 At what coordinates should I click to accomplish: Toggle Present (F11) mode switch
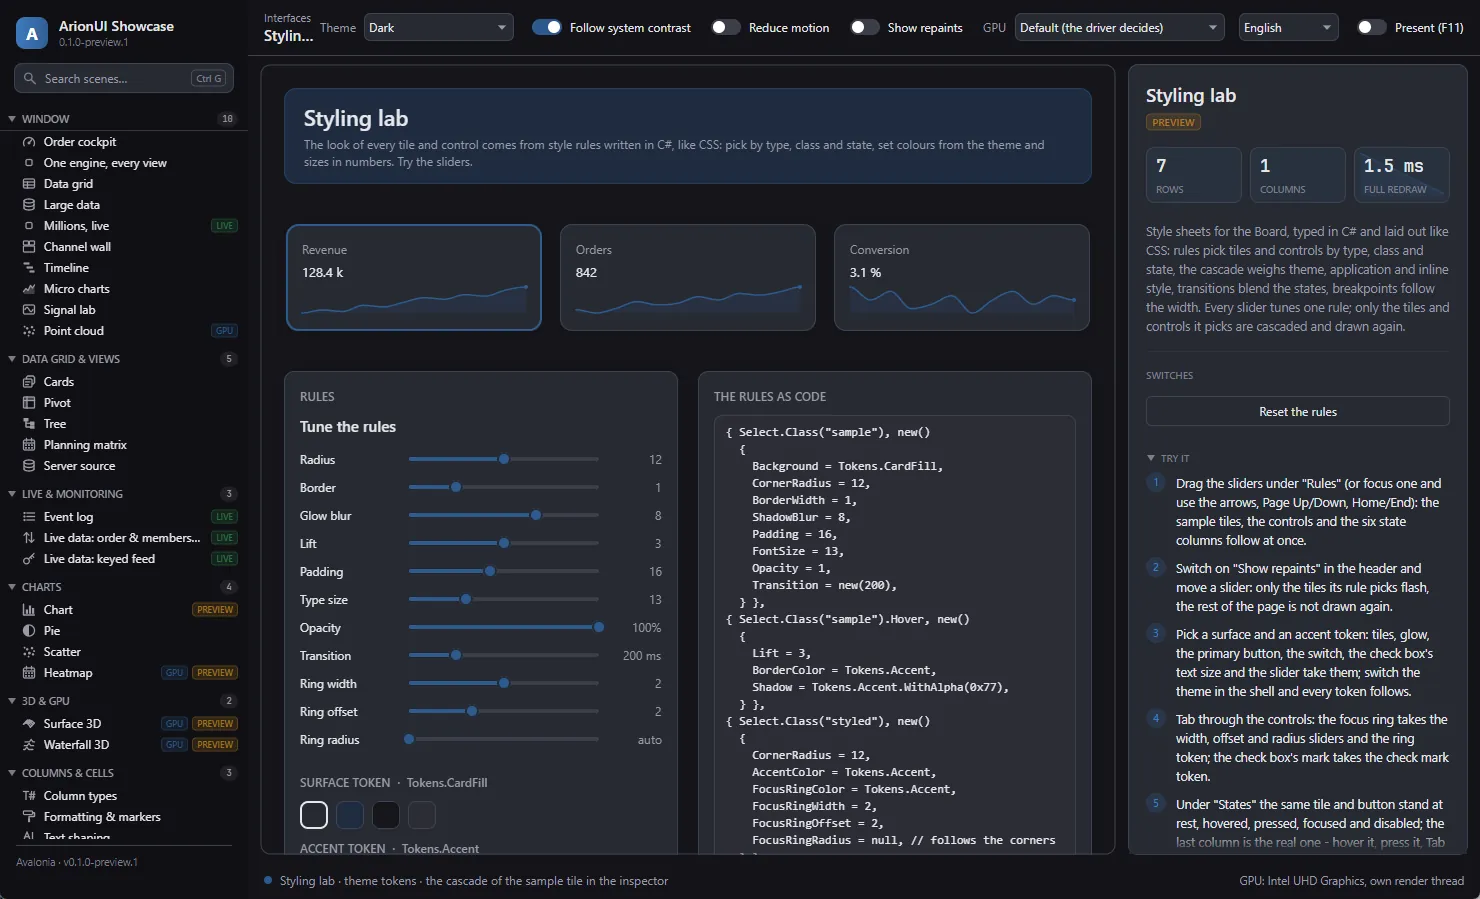click(1372, 28)
